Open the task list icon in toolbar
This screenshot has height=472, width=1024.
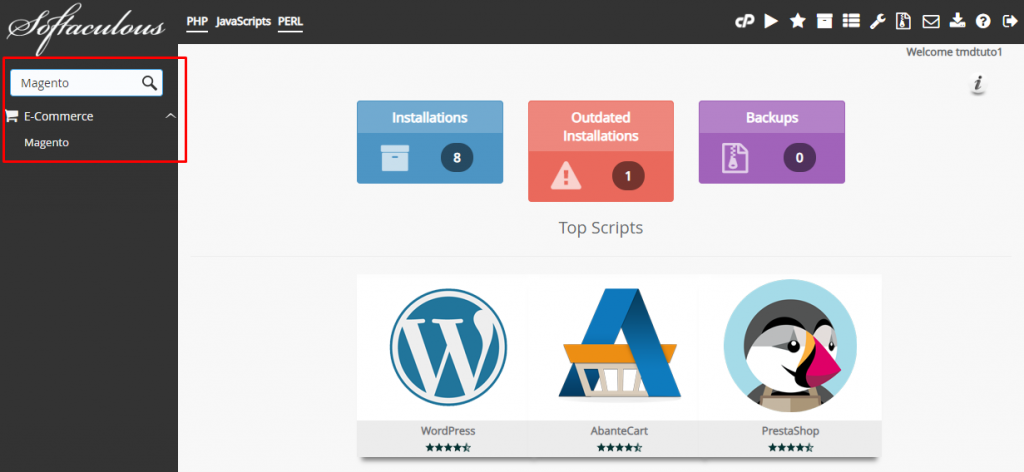click(850, 21)
